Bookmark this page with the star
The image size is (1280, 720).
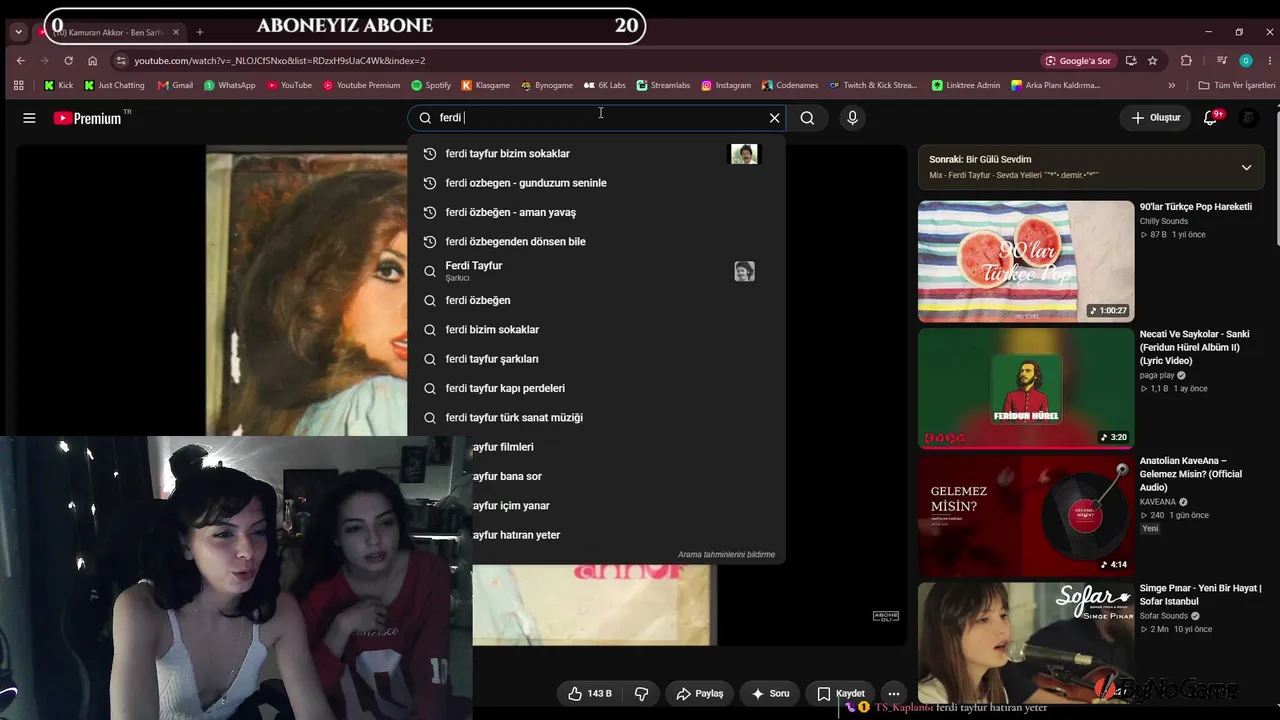1153,61
